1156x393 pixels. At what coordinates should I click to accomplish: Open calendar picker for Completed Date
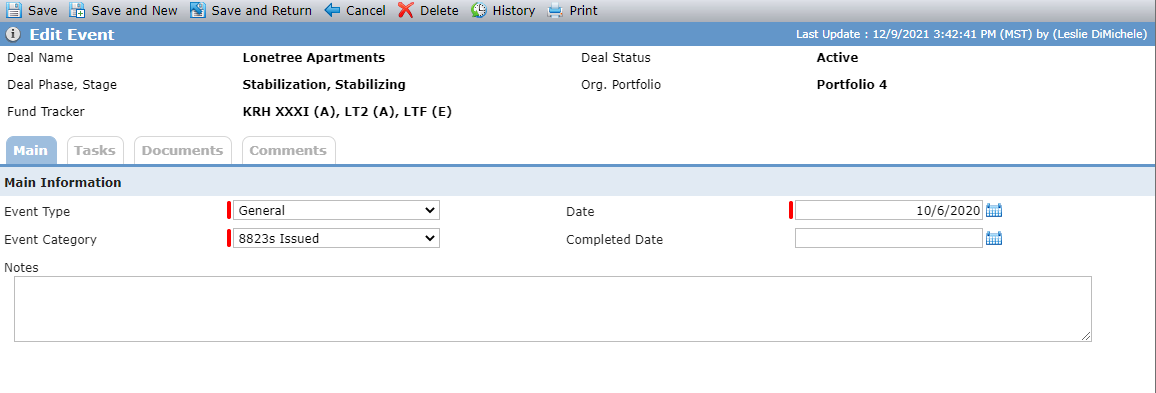click(994, 238)
